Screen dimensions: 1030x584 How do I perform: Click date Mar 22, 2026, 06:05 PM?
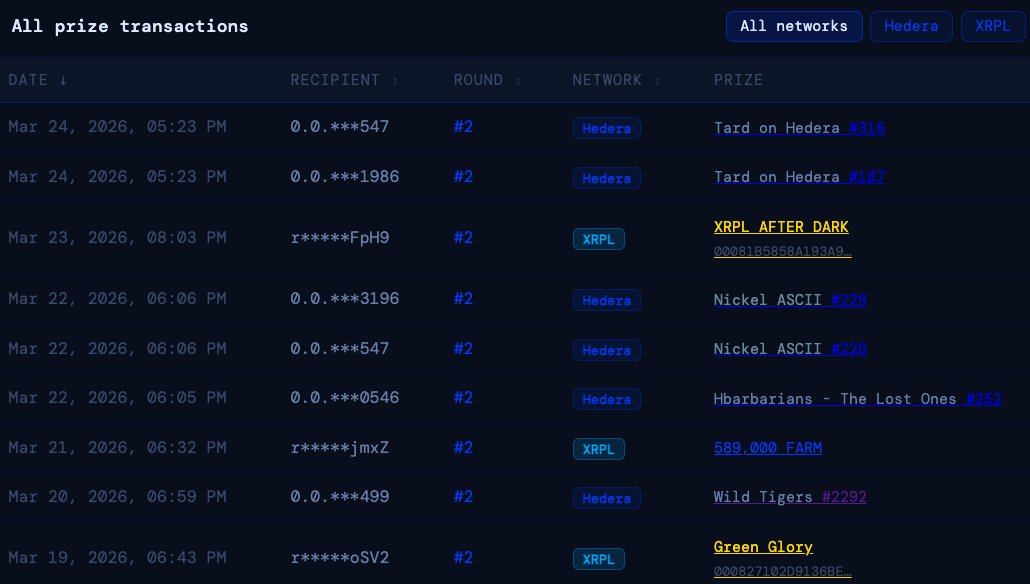pos(117,398)
